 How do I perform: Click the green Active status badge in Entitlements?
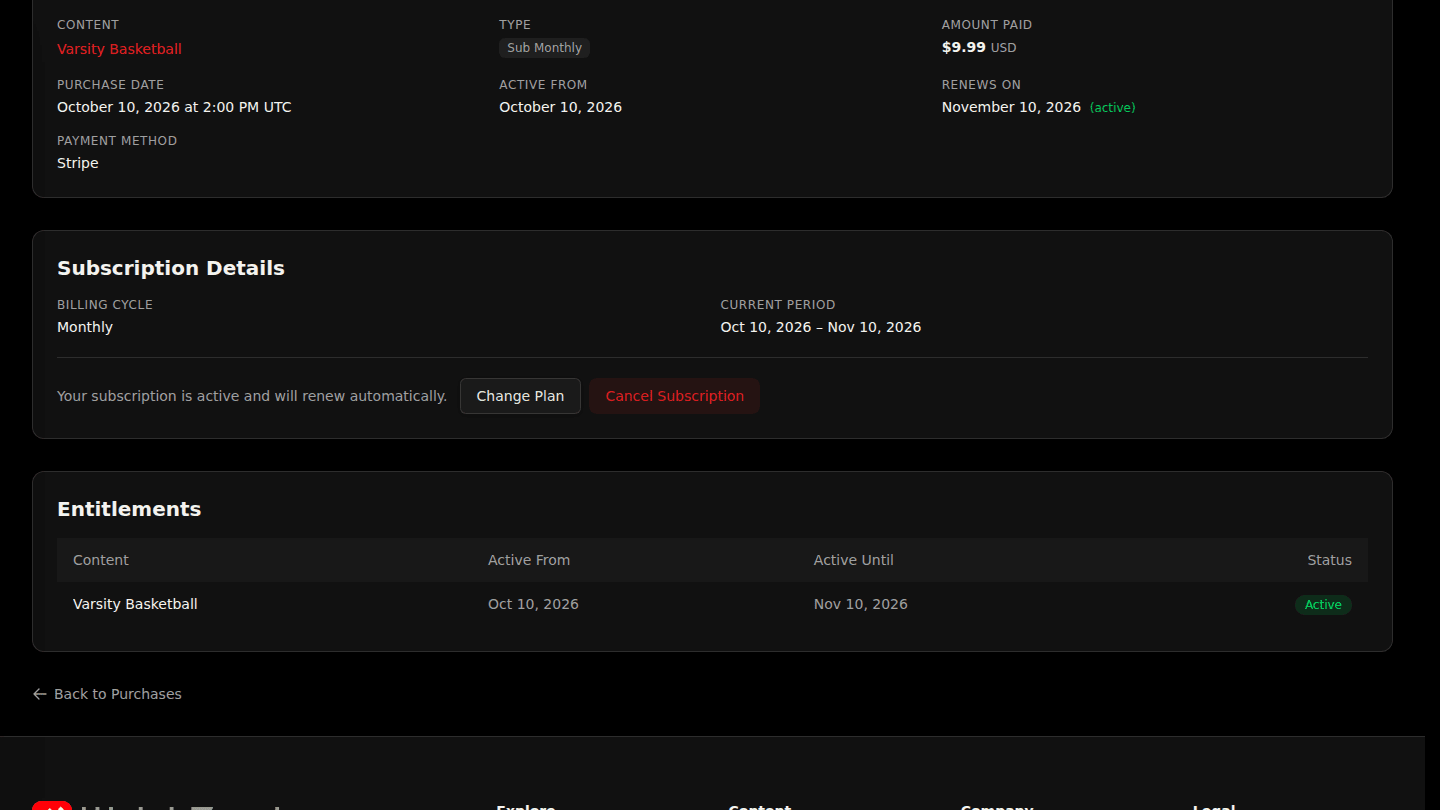(1323, 604)
